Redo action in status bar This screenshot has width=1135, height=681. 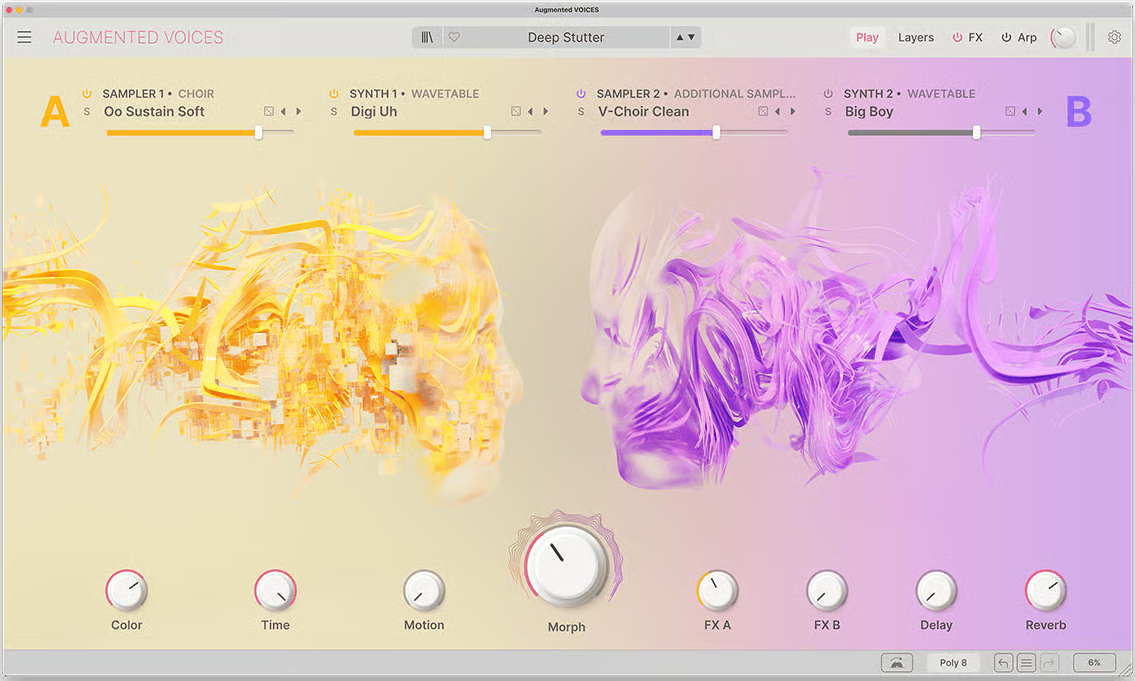click(x=1050, y=662)
